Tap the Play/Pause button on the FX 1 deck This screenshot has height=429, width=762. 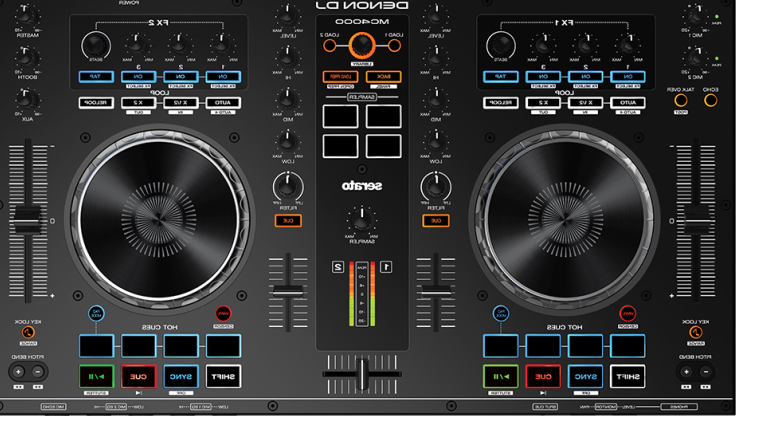[x=501, y=377]
